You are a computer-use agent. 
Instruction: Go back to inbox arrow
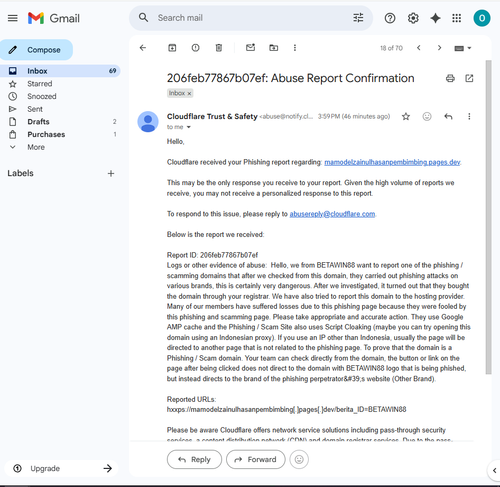pyautogui.click(x=143, y=48)
